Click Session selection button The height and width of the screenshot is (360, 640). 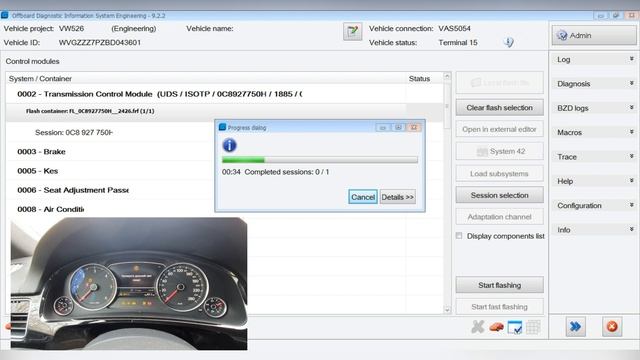(x=500, y=195)
